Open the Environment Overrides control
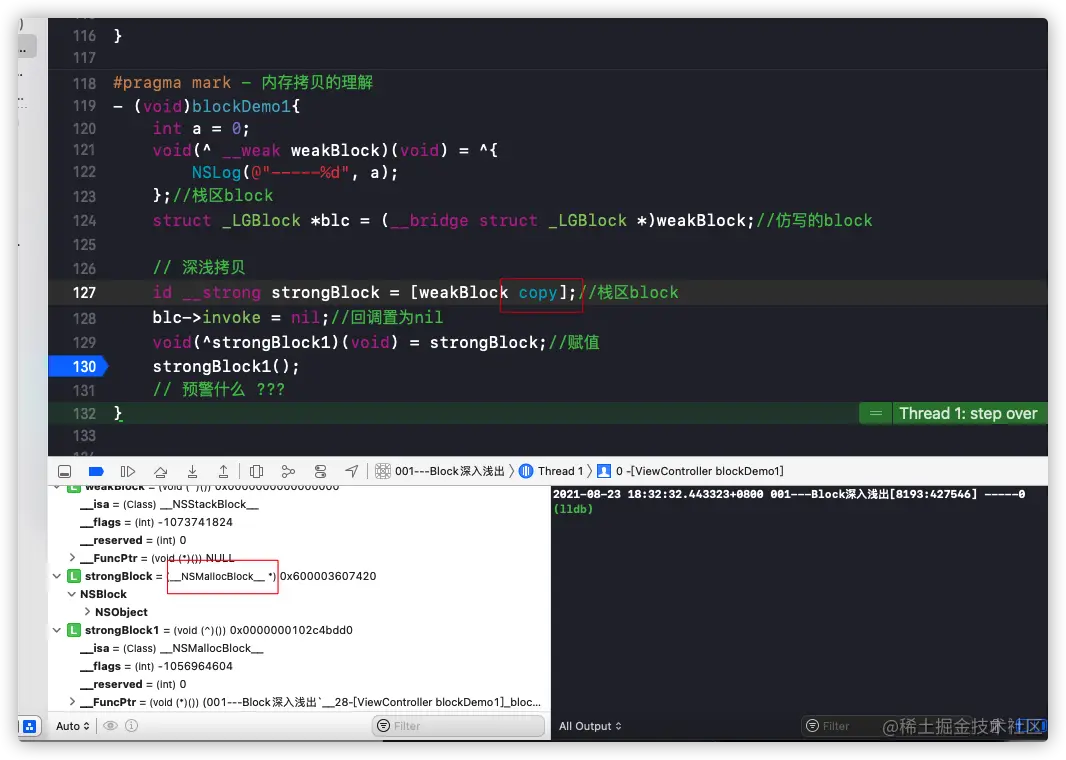Viewport: 1066px width, 760px height. tap(320, 471)
